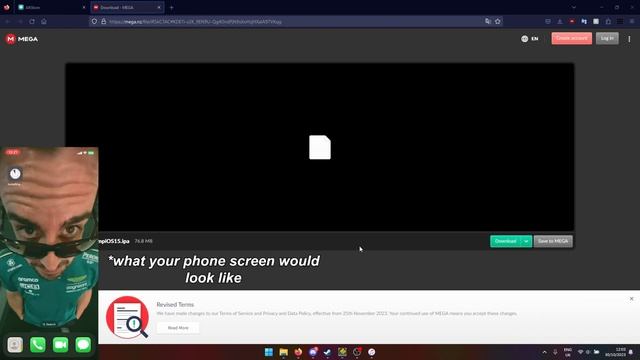640x360 pixels.
Task: Show hidden system tray icons
Action: pos(544,352)
